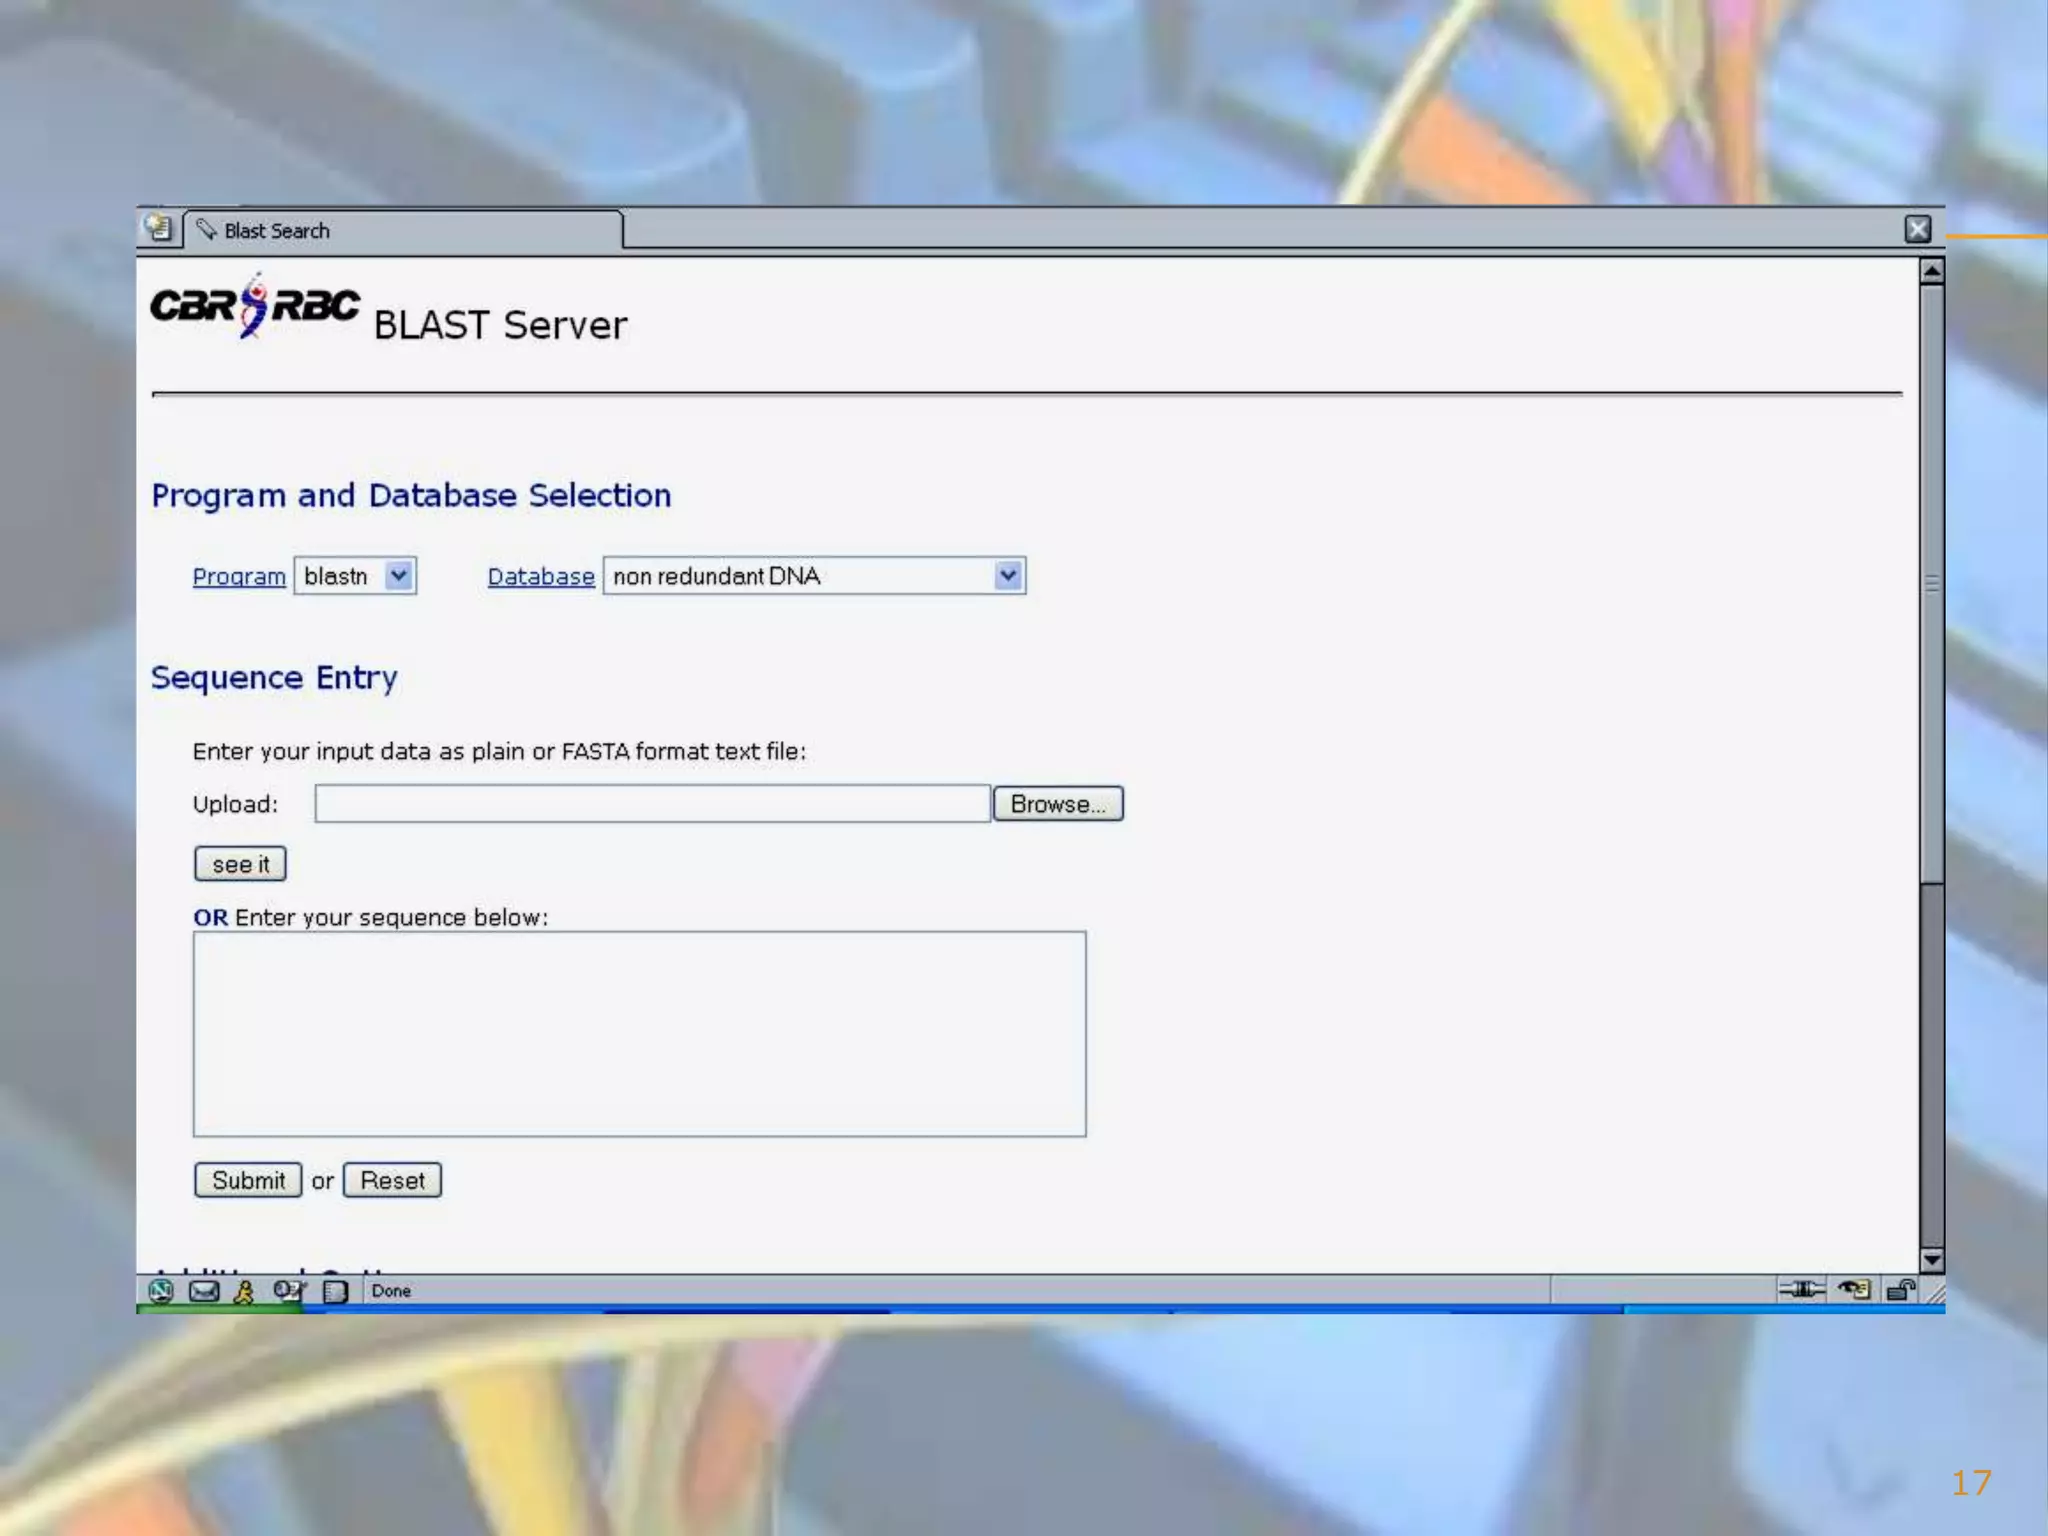2048x1536 pixels.
Task: Click the Address Book icon
Action: (x=335, y=1291)
